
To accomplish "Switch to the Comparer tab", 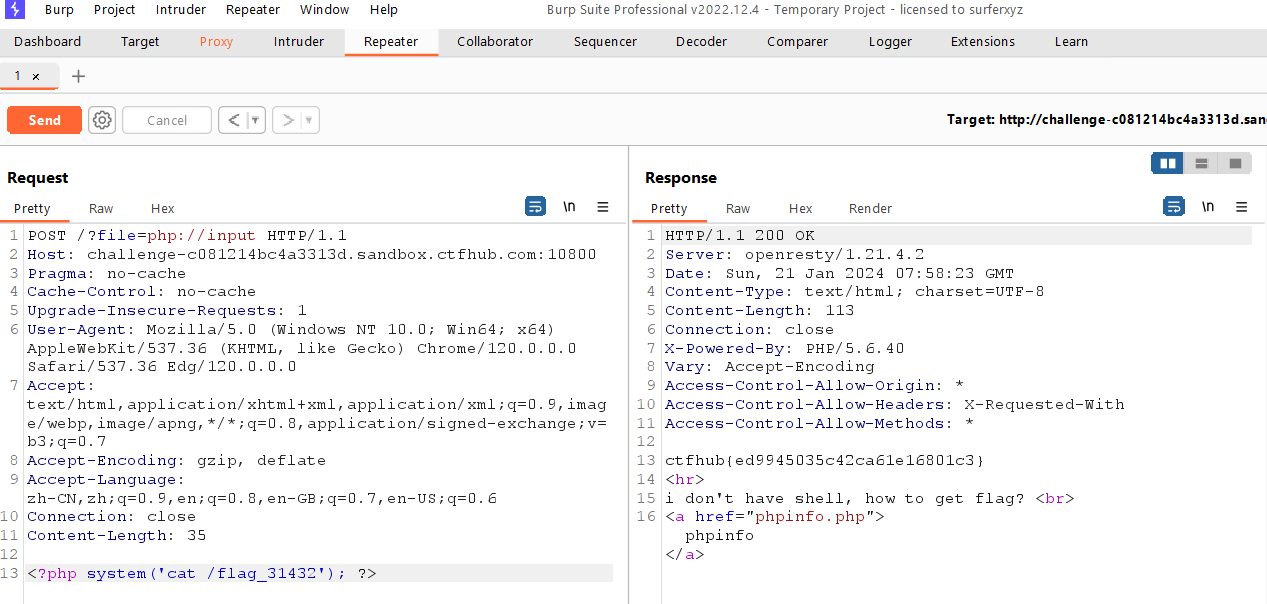I will [x=797, y=41].
